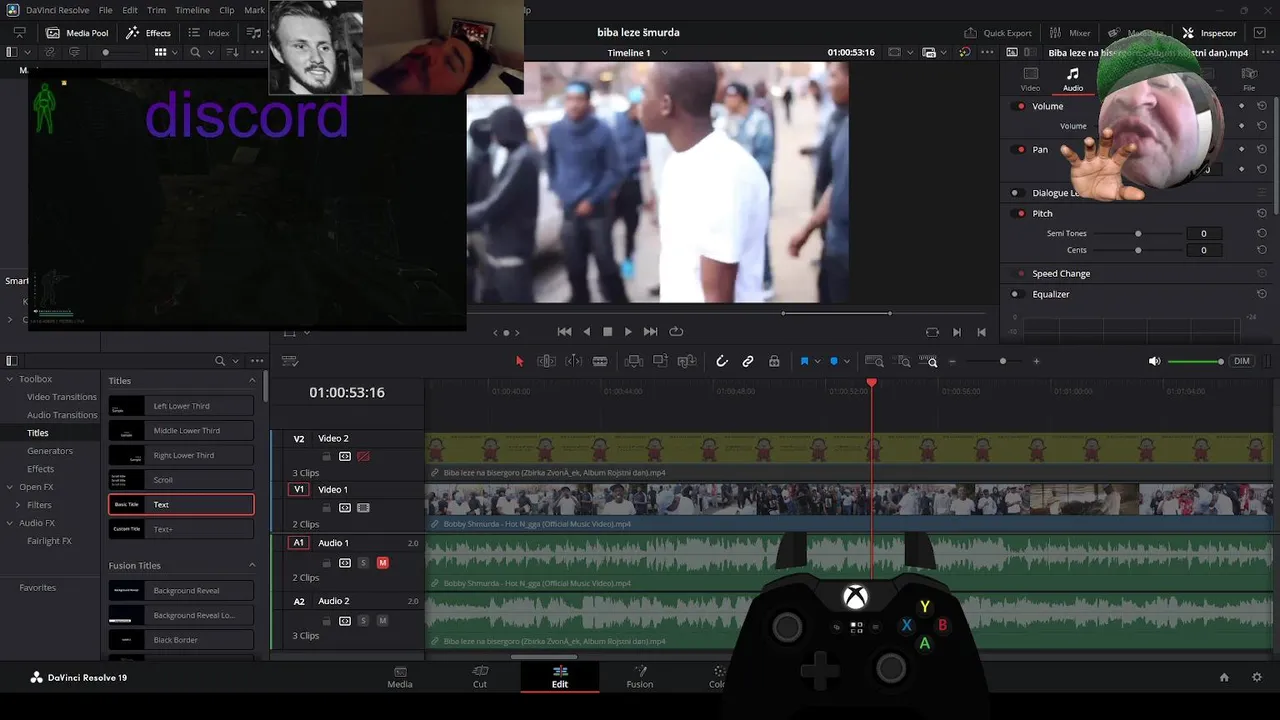The width and height of the screenshot is (1280, 720).
Task: Click the Overwrite Clip icon
Action: (660, 361)
